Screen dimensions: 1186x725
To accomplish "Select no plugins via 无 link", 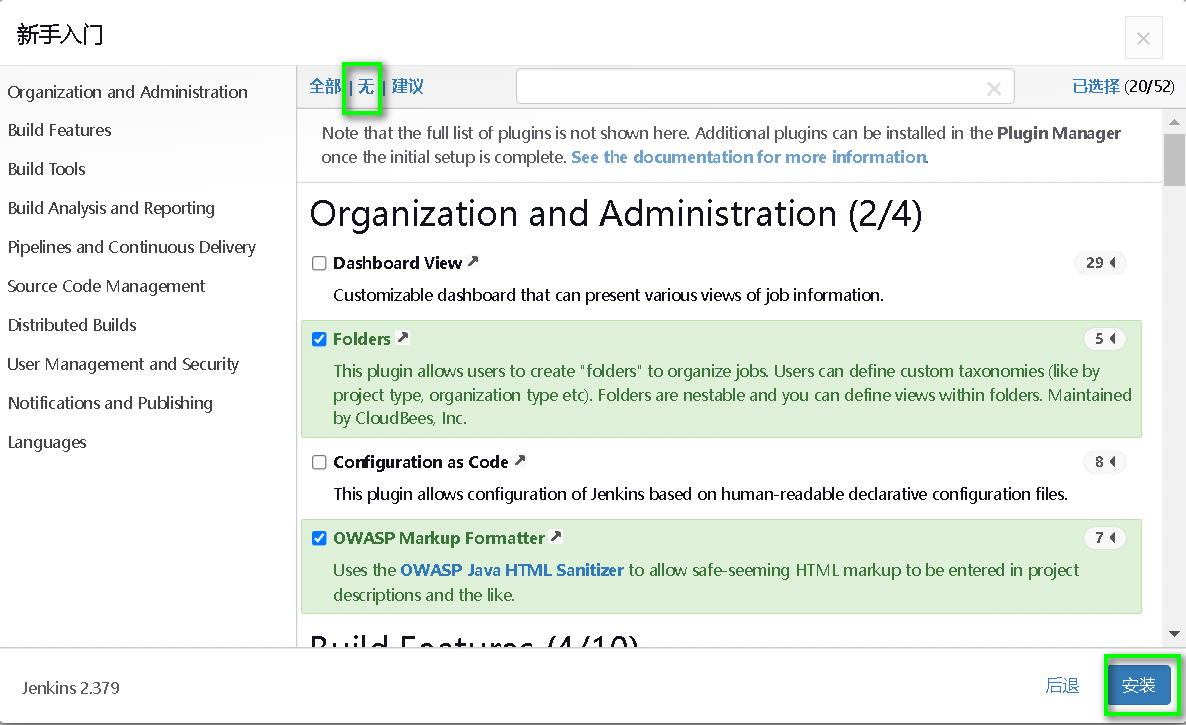I will point(366,86).
